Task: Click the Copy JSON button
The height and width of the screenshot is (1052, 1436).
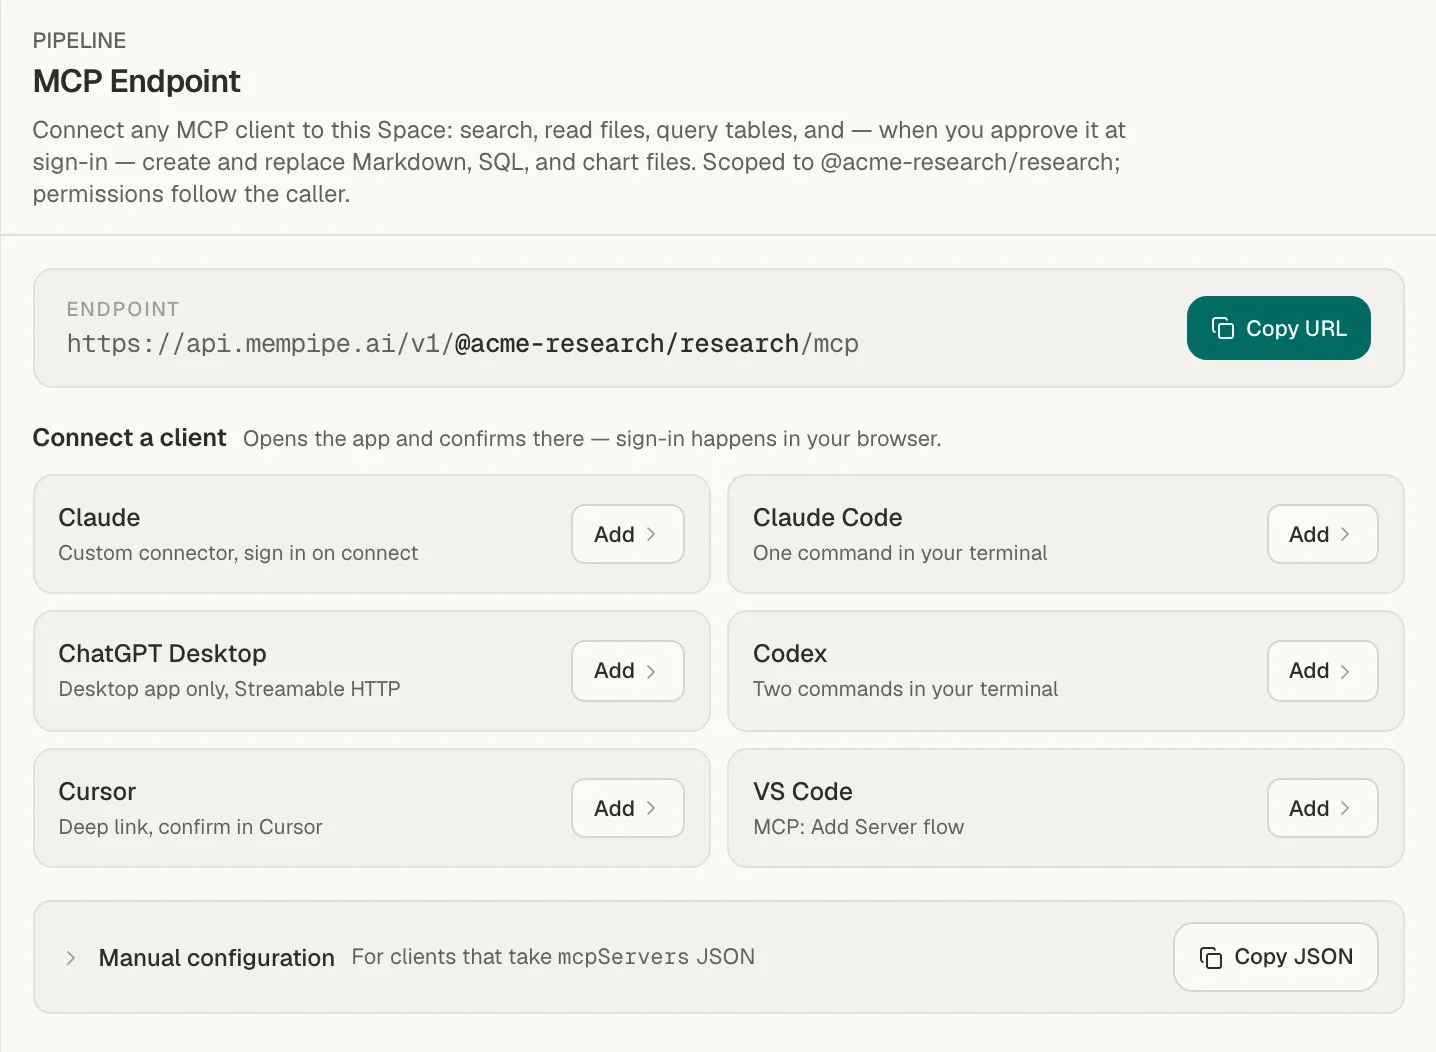Action: (x=1275, y=957)
